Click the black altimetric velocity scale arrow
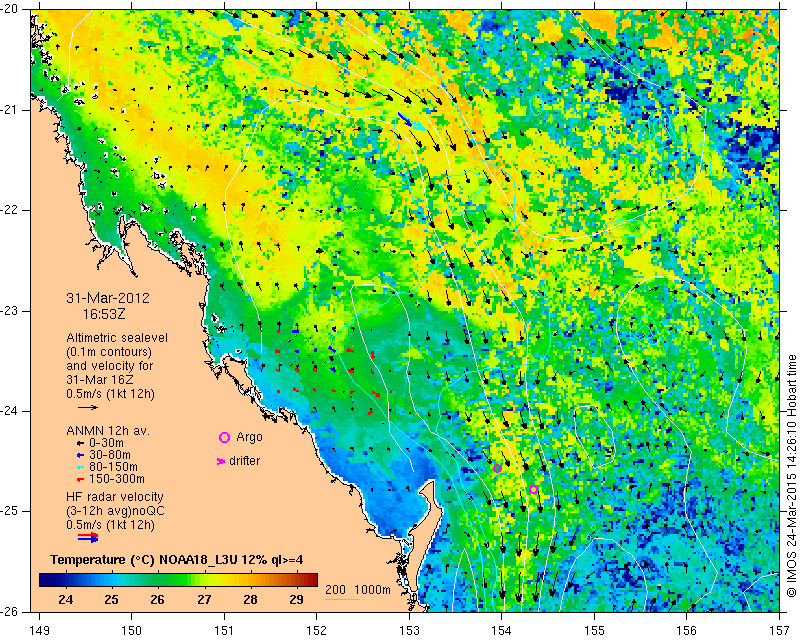This screenshot has width=800, height=640. pyautogui.click(x=88, y=407)
